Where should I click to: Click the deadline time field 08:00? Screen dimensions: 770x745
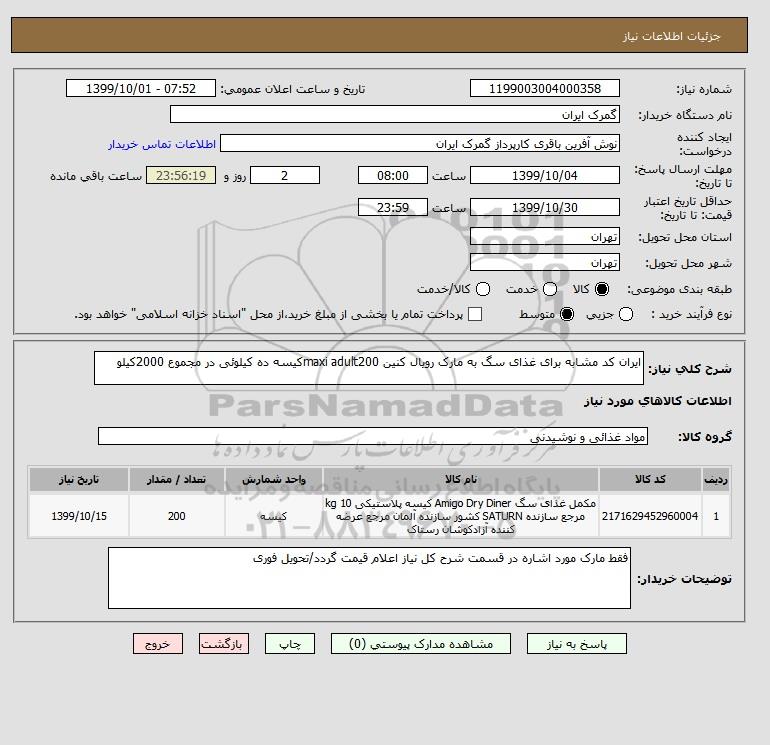tap(393, 175)
